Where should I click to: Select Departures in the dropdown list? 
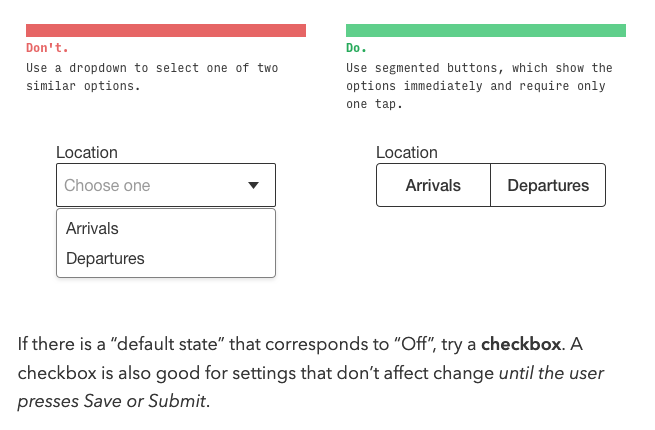click(x=105, y=259)
